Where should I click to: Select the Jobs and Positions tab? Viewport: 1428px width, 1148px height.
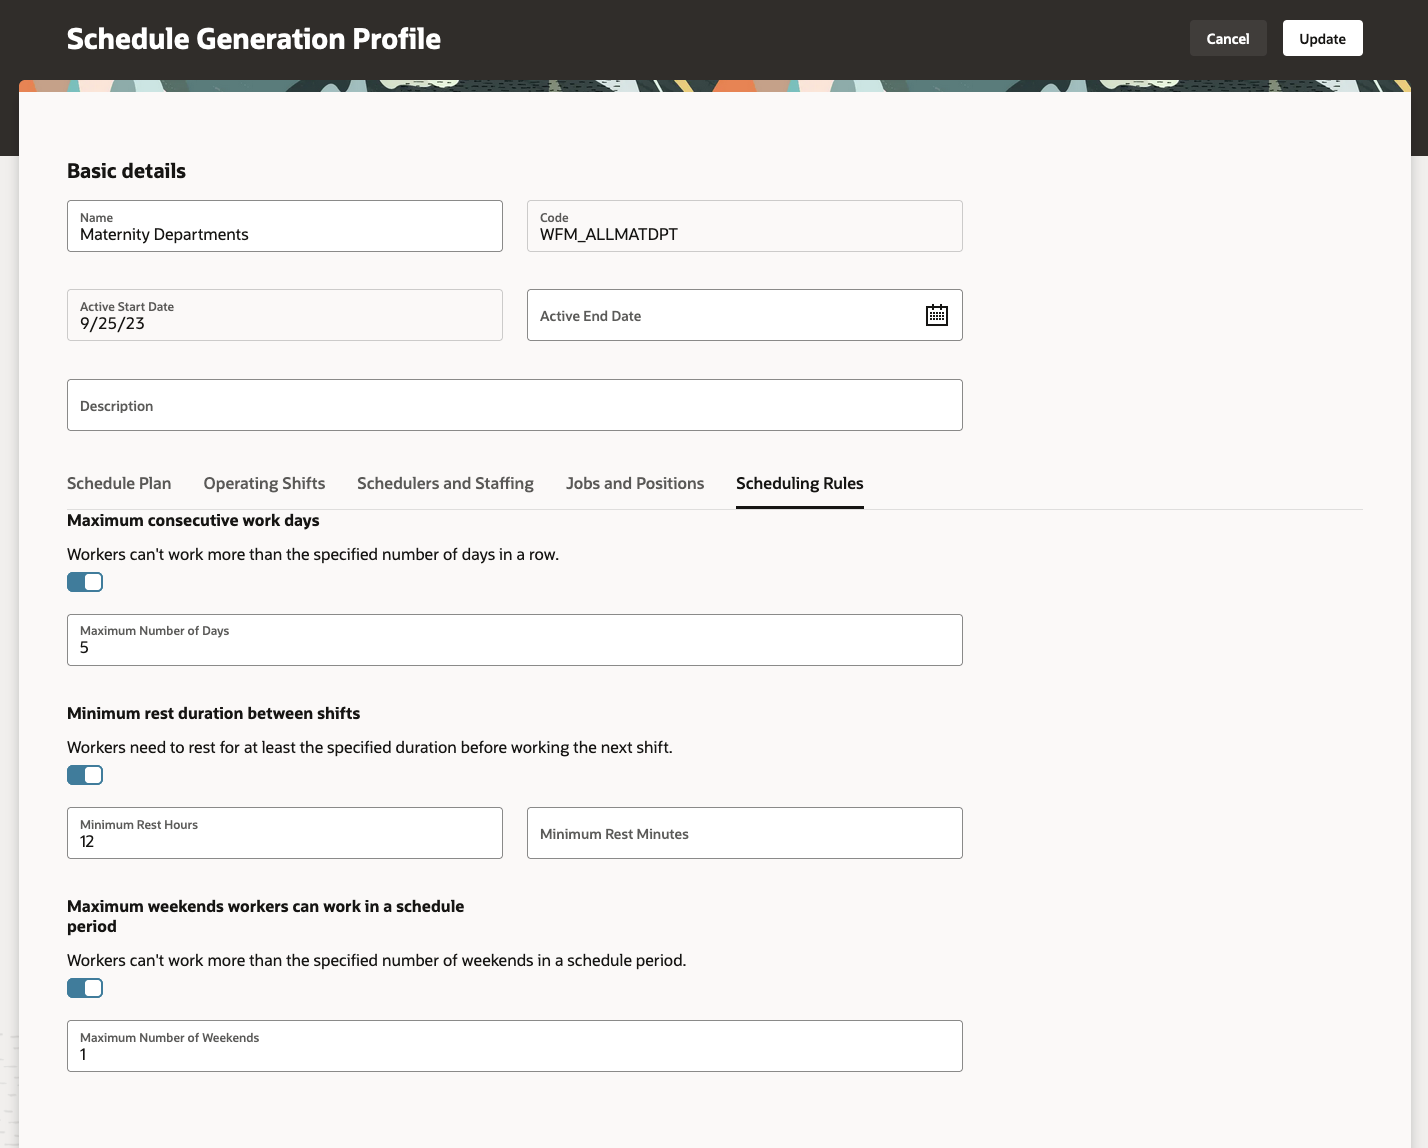pos(635,483)
